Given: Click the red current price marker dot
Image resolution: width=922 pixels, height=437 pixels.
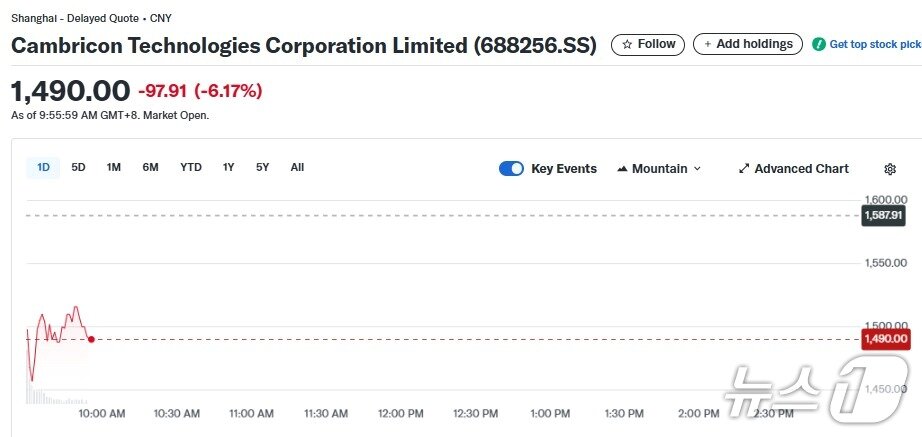Looking at the screenshot, I should (x=91, y=339).
